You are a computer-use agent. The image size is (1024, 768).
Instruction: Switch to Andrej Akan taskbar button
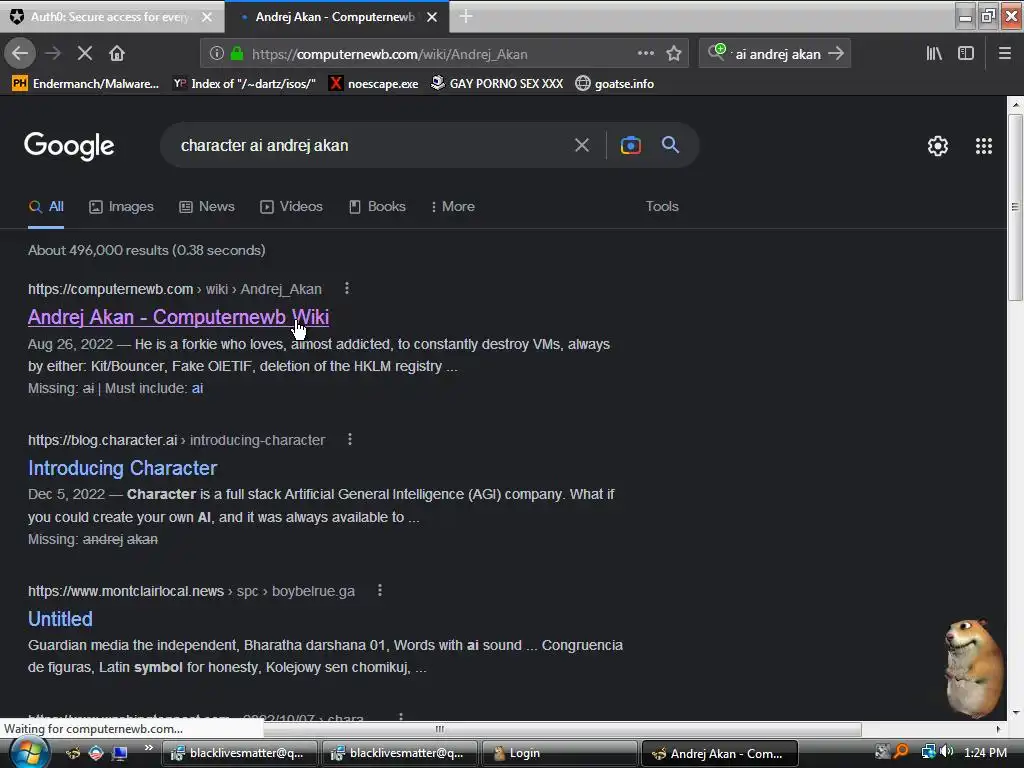[720, 753]
